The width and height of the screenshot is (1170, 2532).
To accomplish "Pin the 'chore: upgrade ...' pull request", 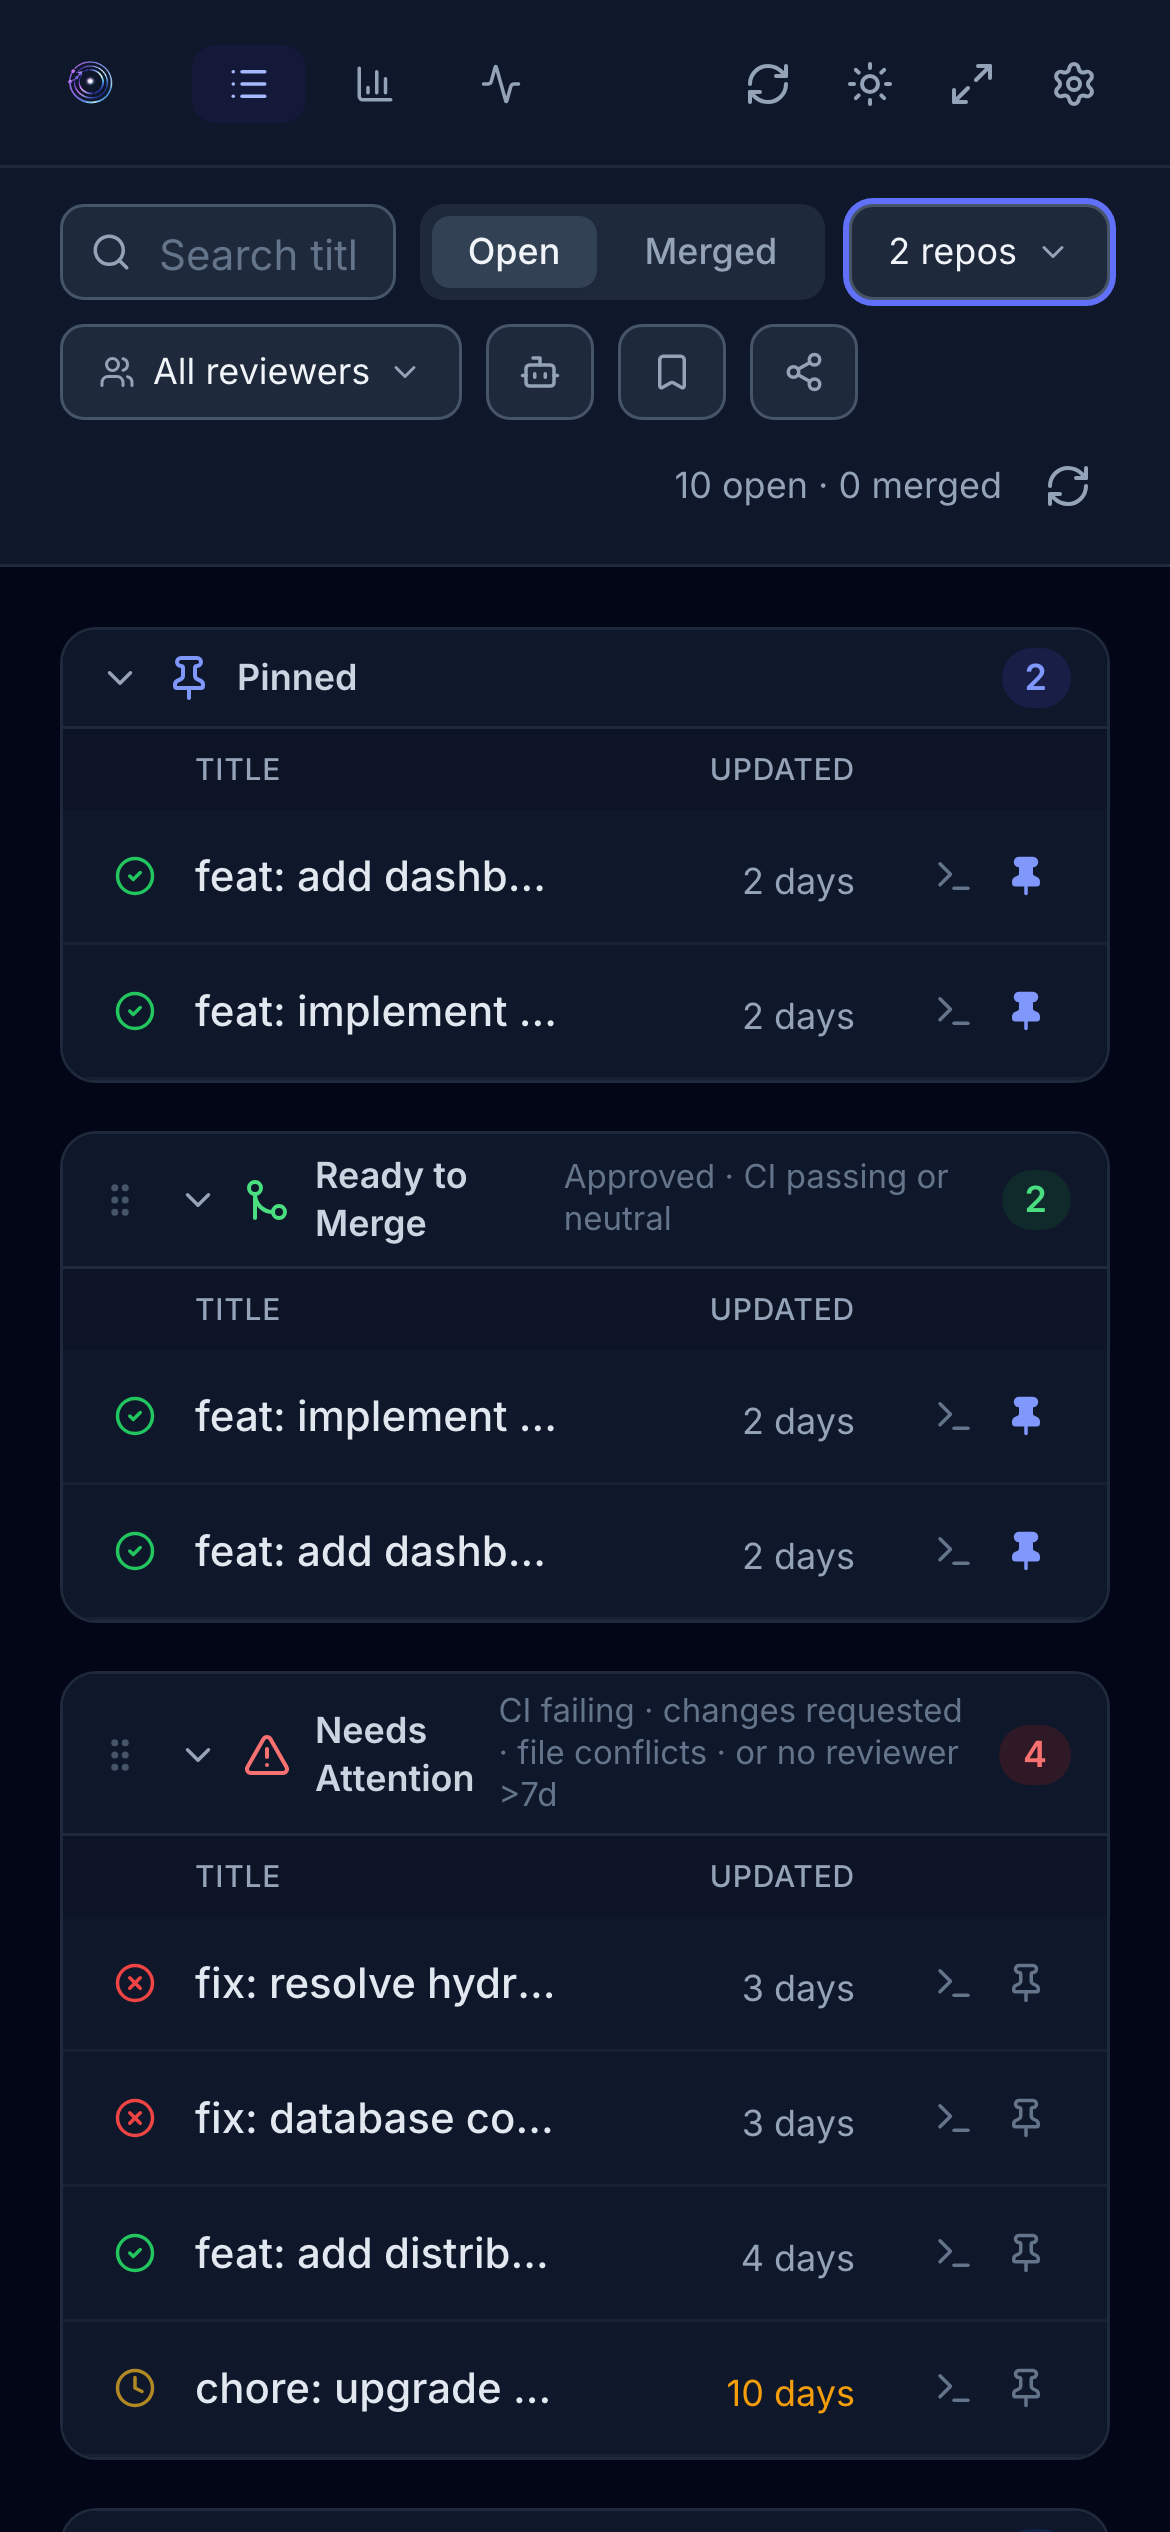I will pos(1026,2388).
